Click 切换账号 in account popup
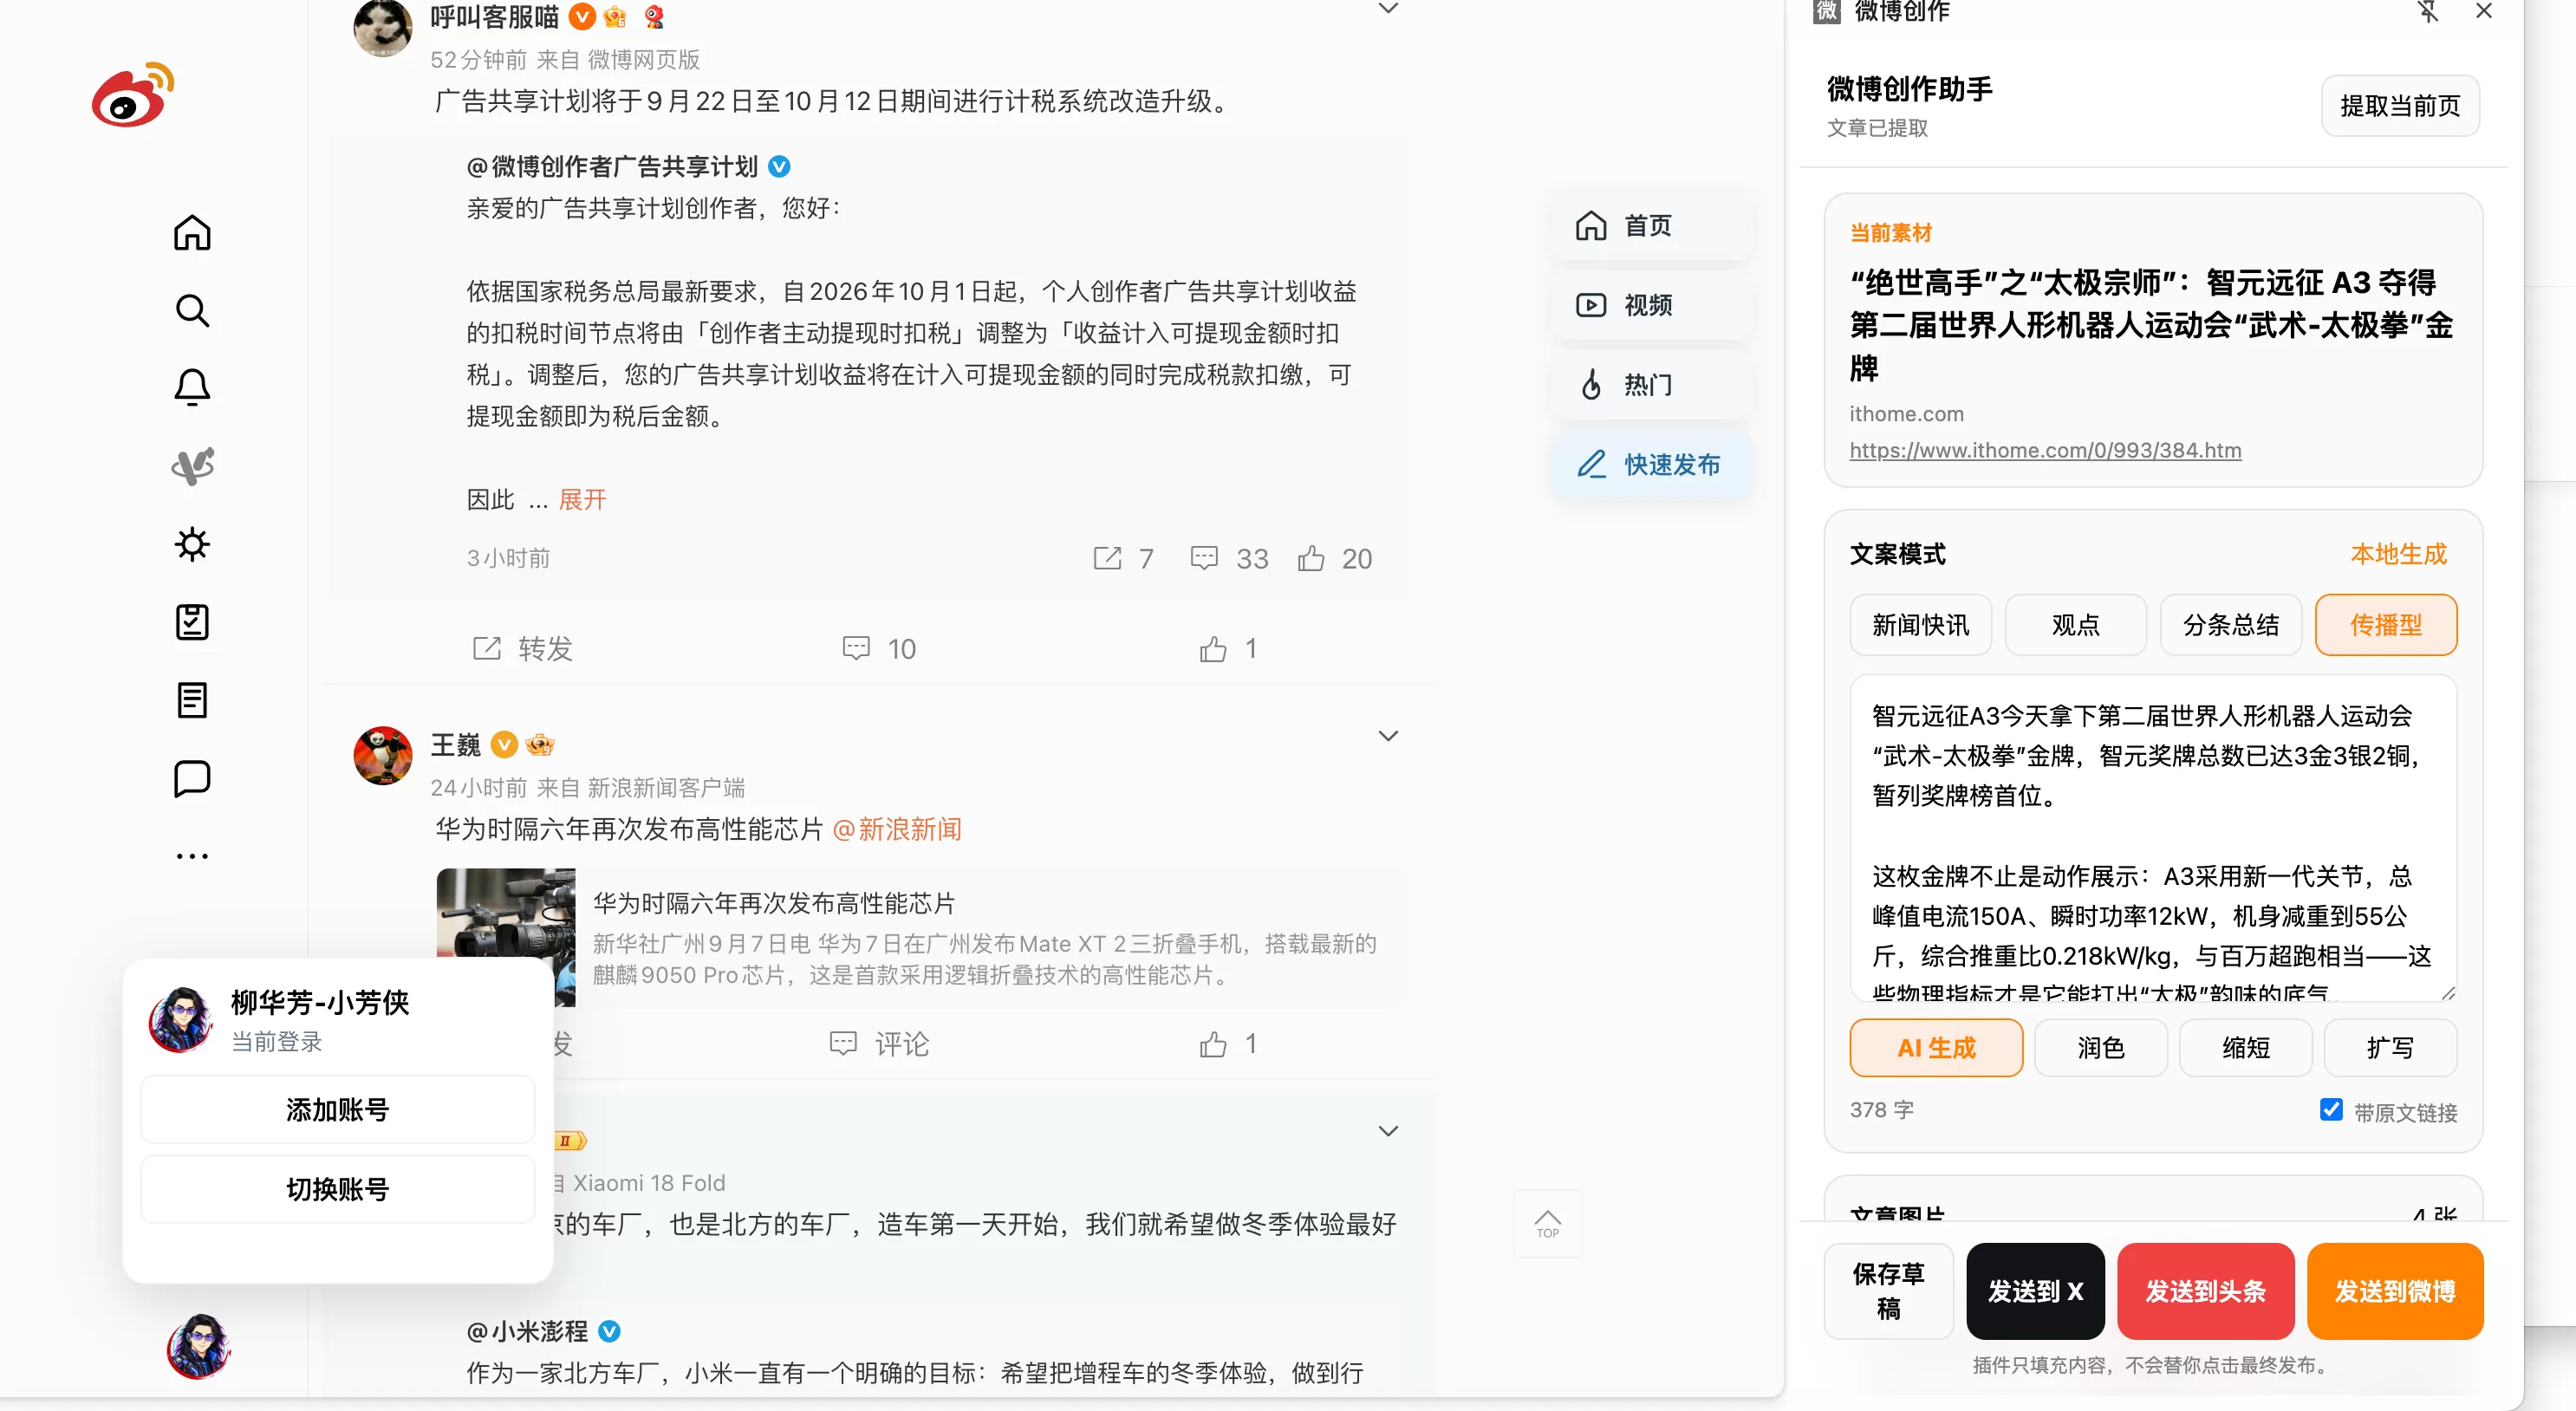The height and width of the screenshot is (1411, 2576). tap(338, 1189)
